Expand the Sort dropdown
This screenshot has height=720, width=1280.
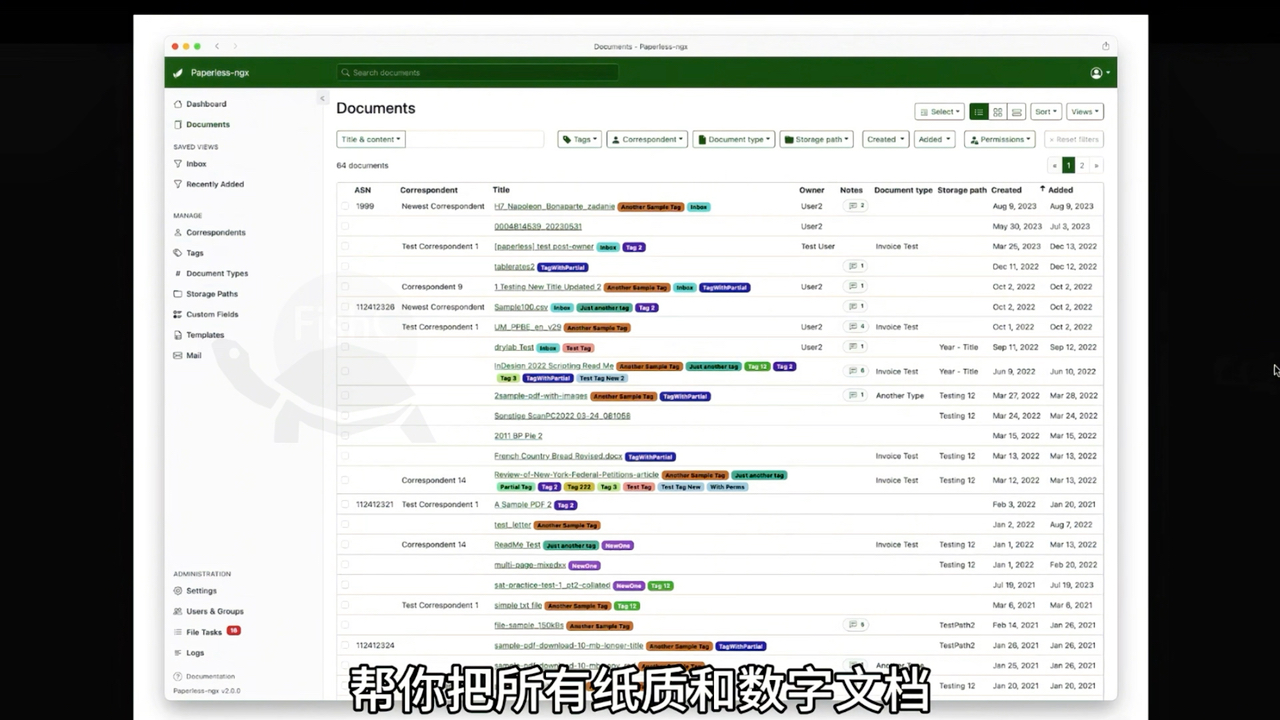1045,112
